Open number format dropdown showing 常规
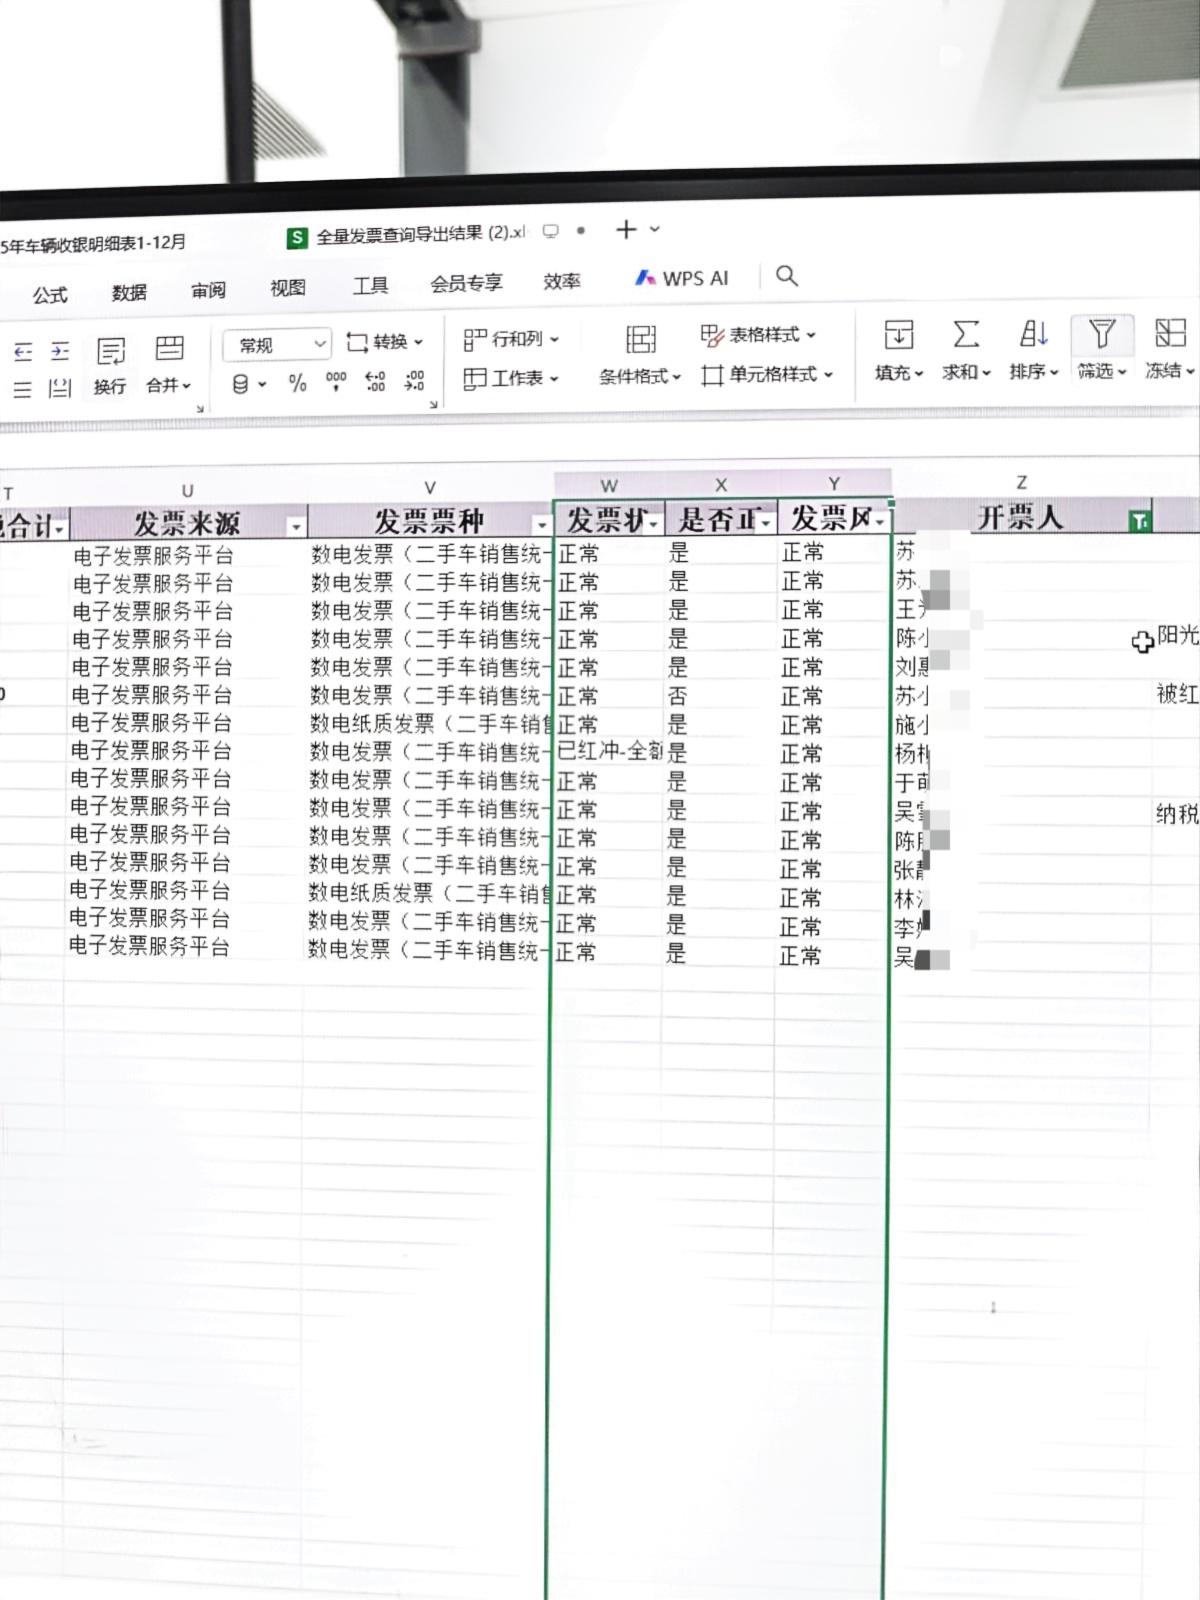This screenshot has width=1200, height=1600. tap(277, 345)
